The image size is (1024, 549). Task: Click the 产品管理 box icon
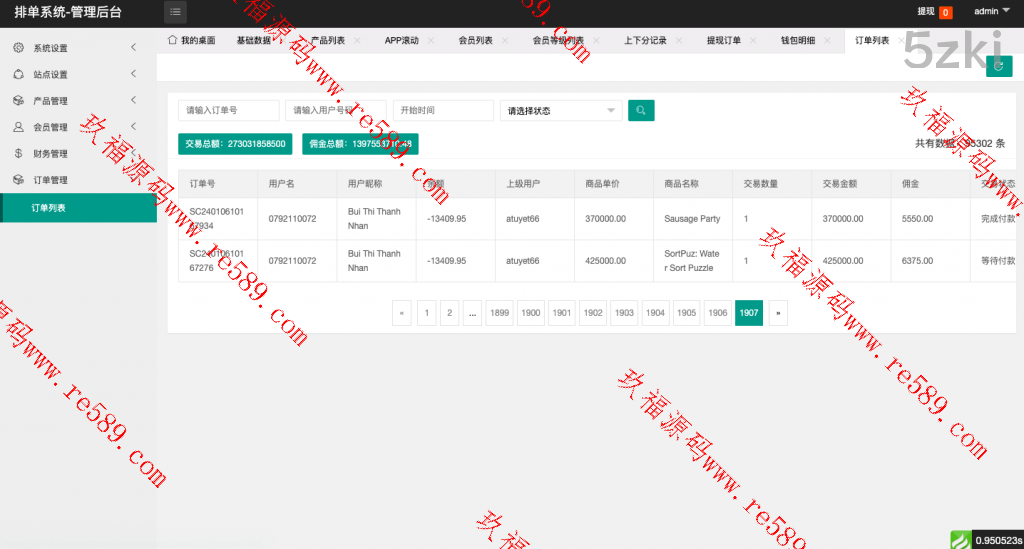pyautogui.click(x=18, y=101)
